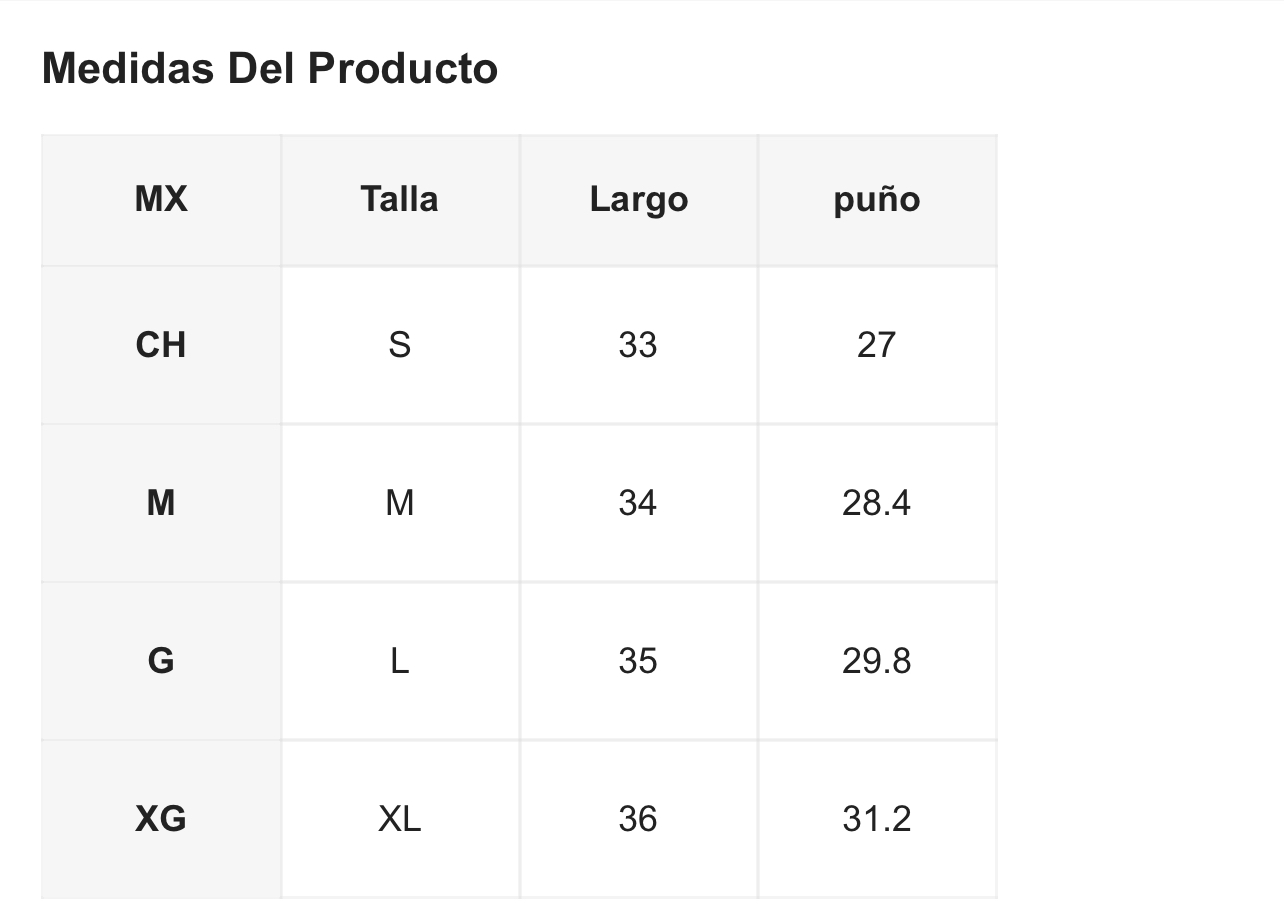Screen dimensions: 1284x912
Task: Click the puño value 27
Action: point(877,345)
